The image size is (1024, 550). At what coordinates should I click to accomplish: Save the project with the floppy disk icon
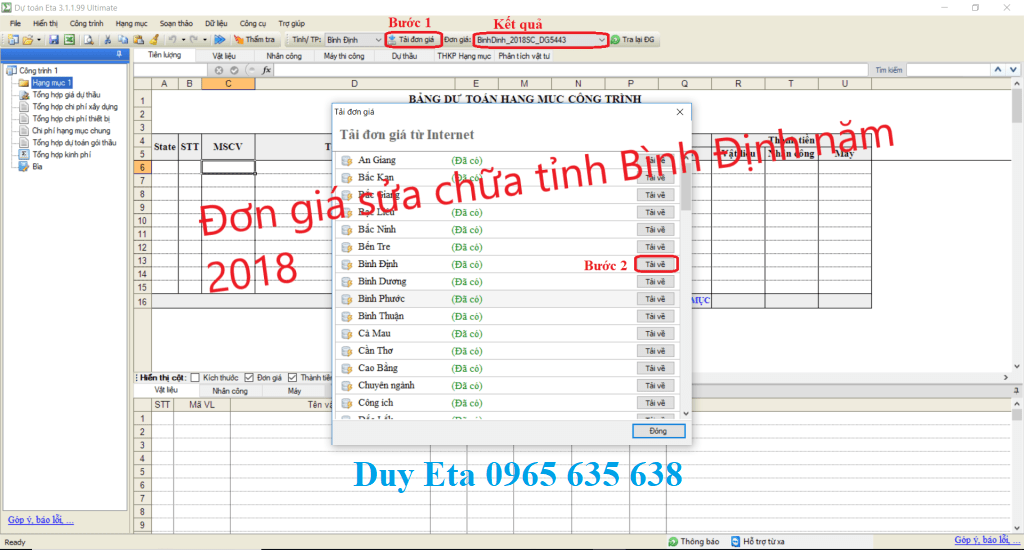[x=54, y=40]
